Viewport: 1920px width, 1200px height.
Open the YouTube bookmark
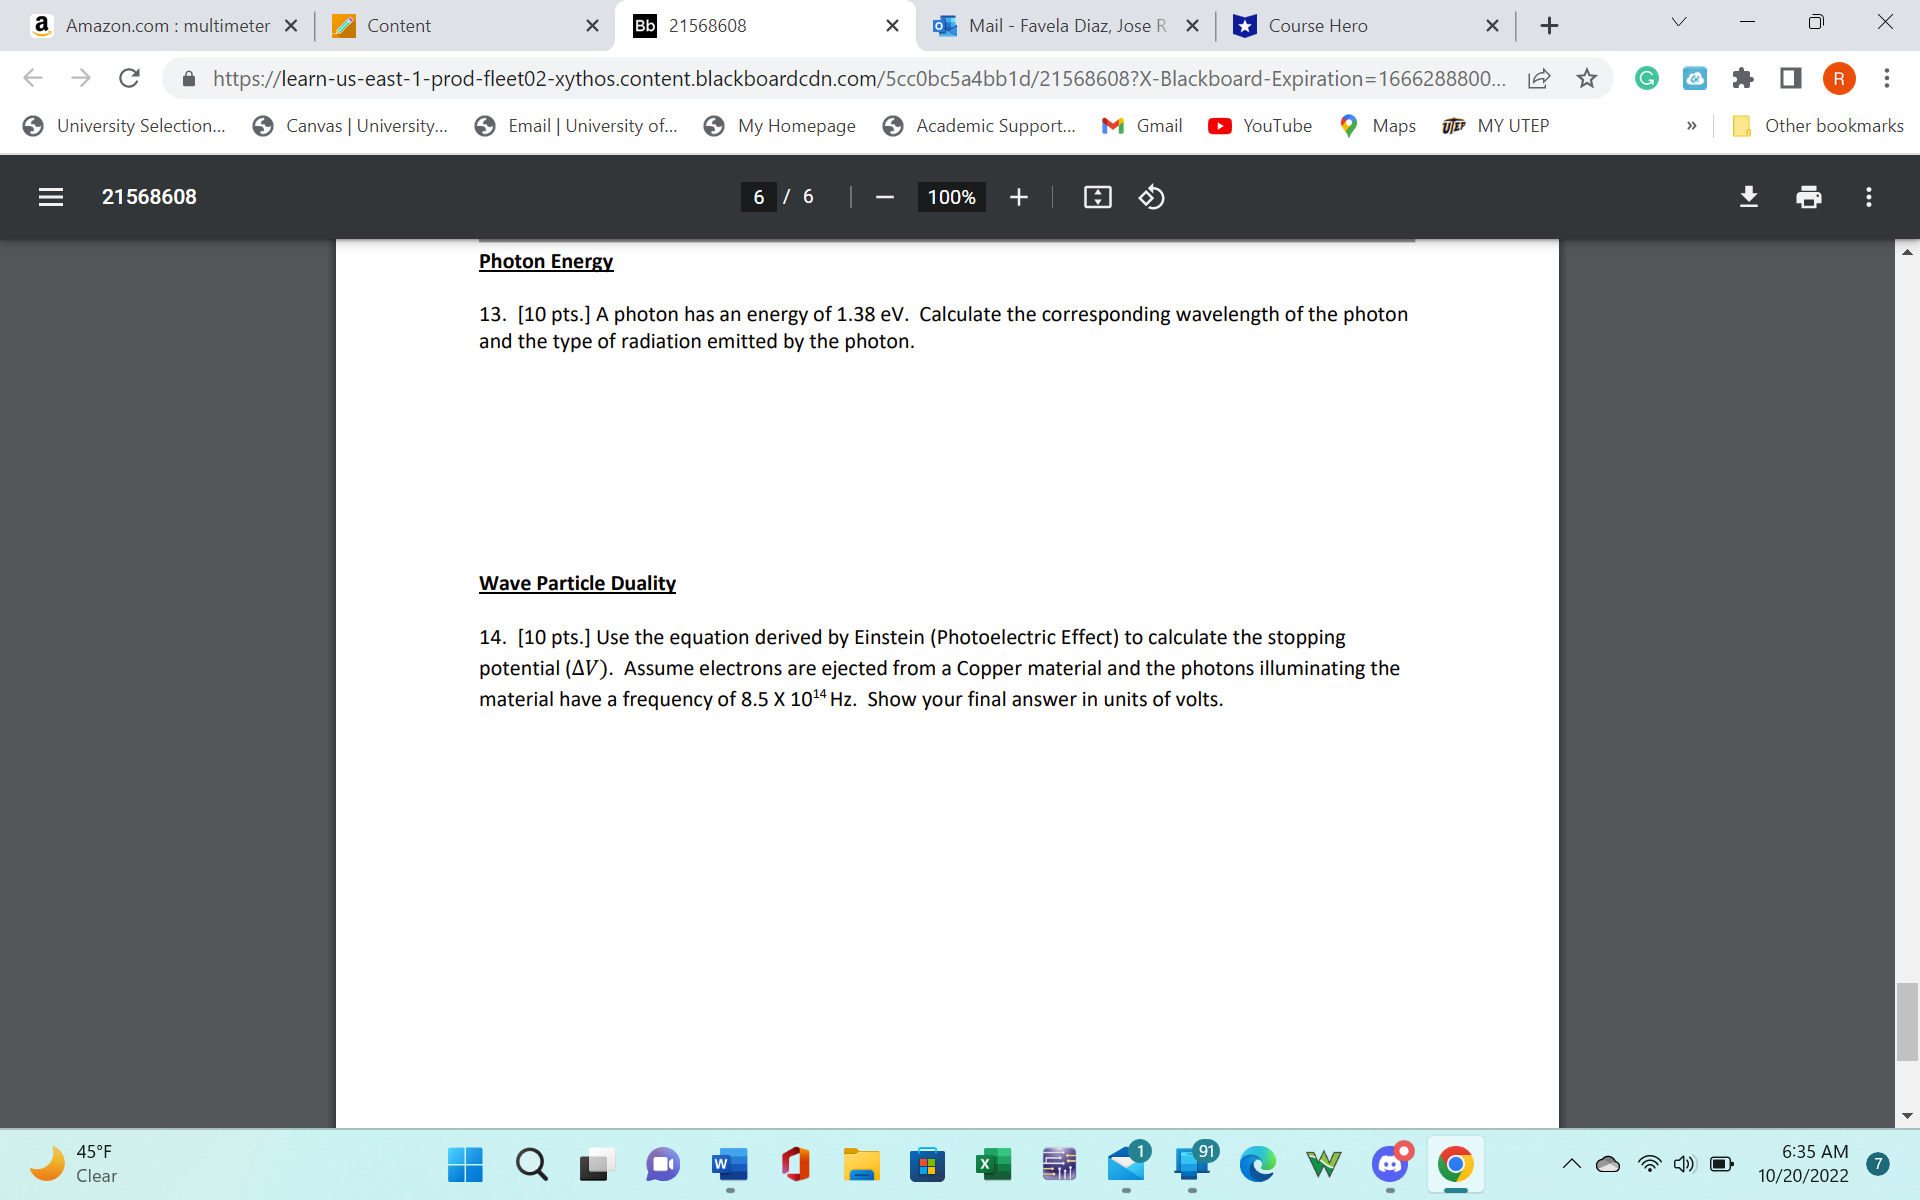(x=1260, y=126)
